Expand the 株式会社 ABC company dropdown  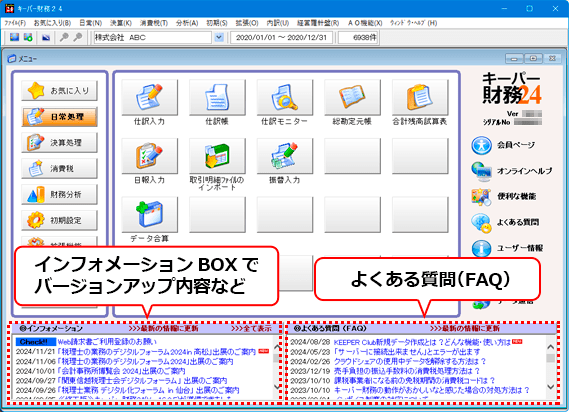point(219,37)
